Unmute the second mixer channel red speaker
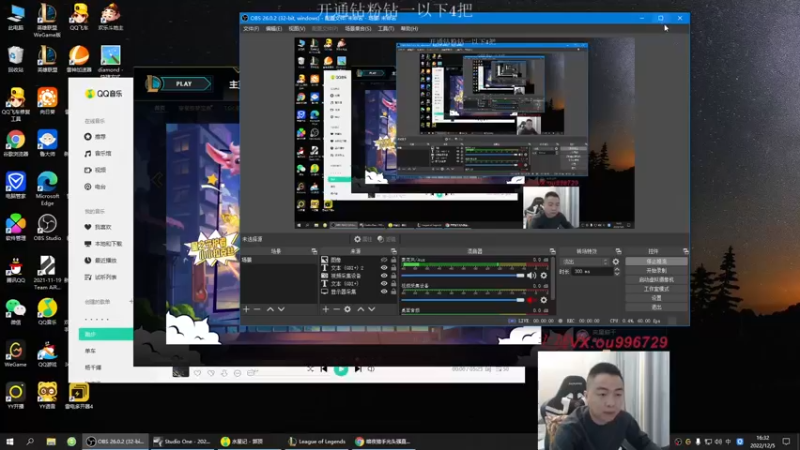The width and height of the screenshot is (800, 450). [x=532, y=300]
